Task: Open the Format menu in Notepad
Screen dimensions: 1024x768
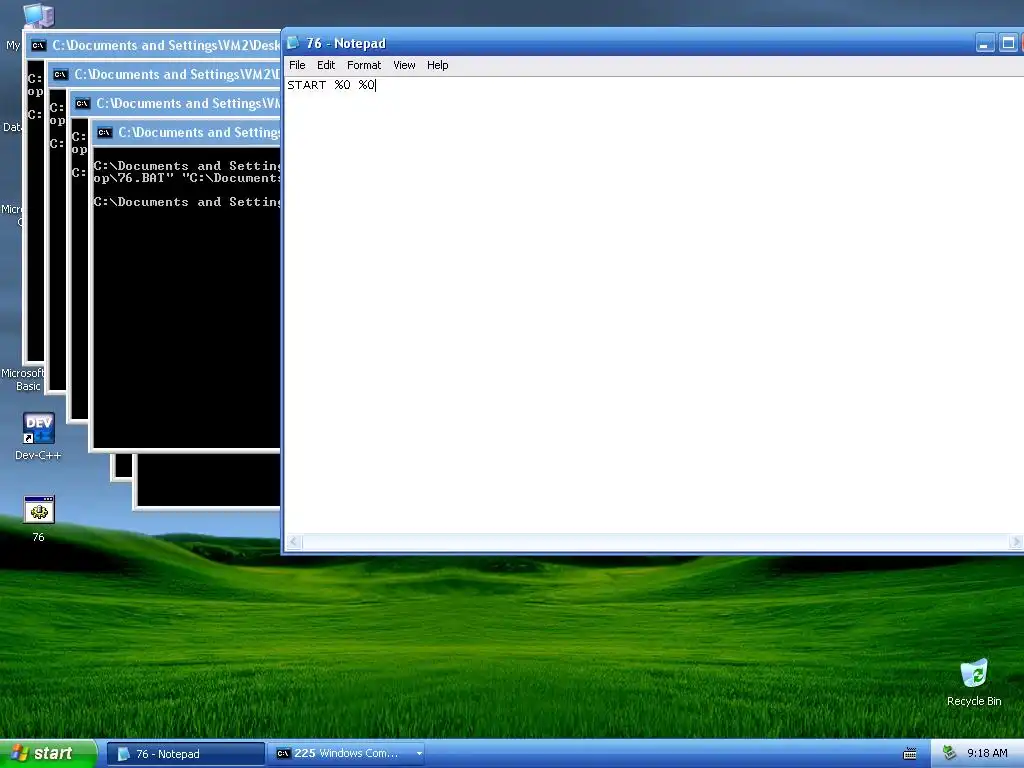Action: coord(364,65)
